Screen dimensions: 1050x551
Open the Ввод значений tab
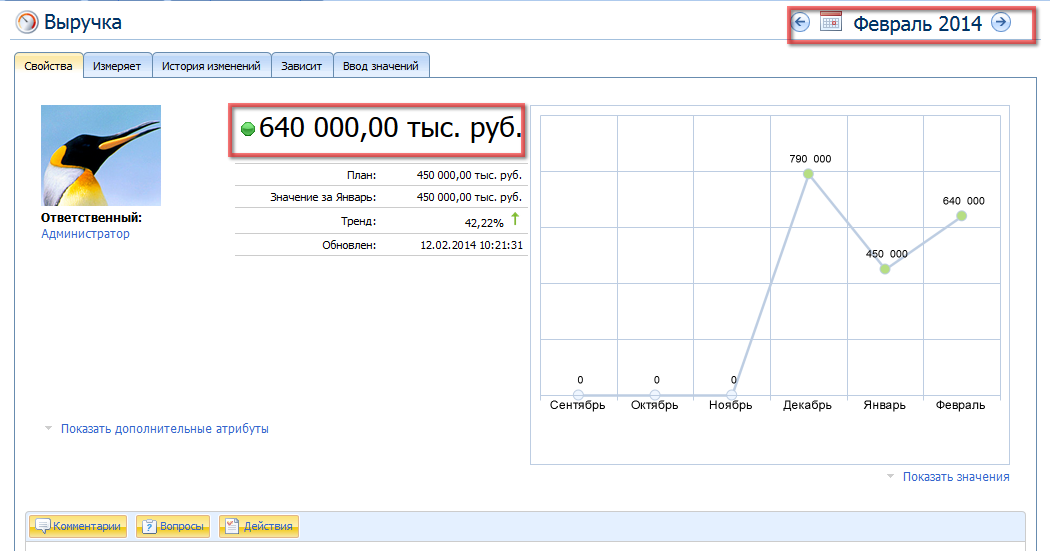tap(380, 66)
